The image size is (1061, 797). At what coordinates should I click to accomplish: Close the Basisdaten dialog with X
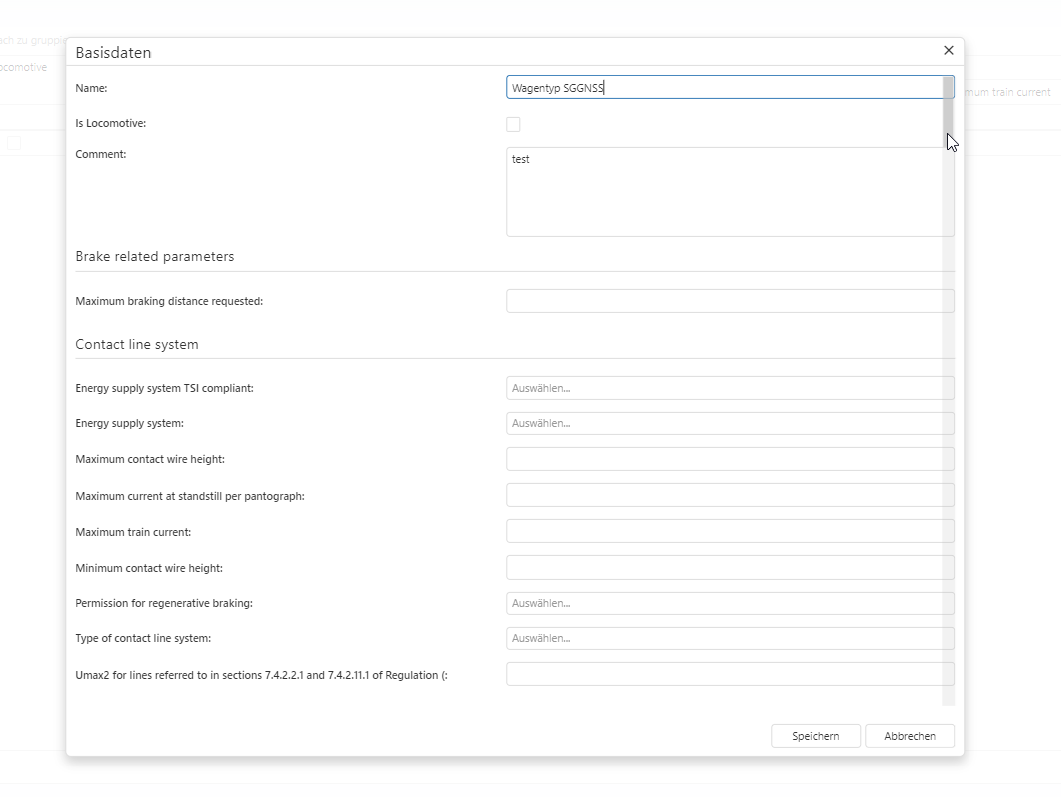coord(948,51)
